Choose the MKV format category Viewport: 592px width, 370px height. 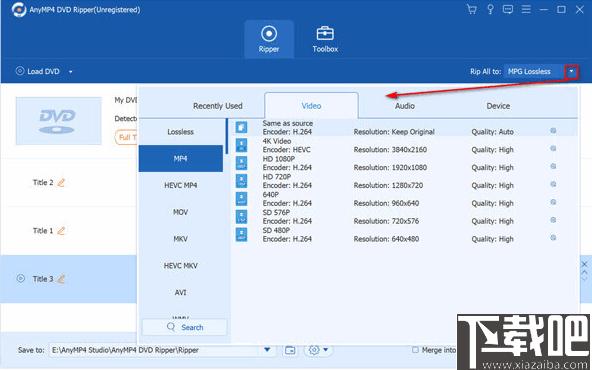[180, 239]
